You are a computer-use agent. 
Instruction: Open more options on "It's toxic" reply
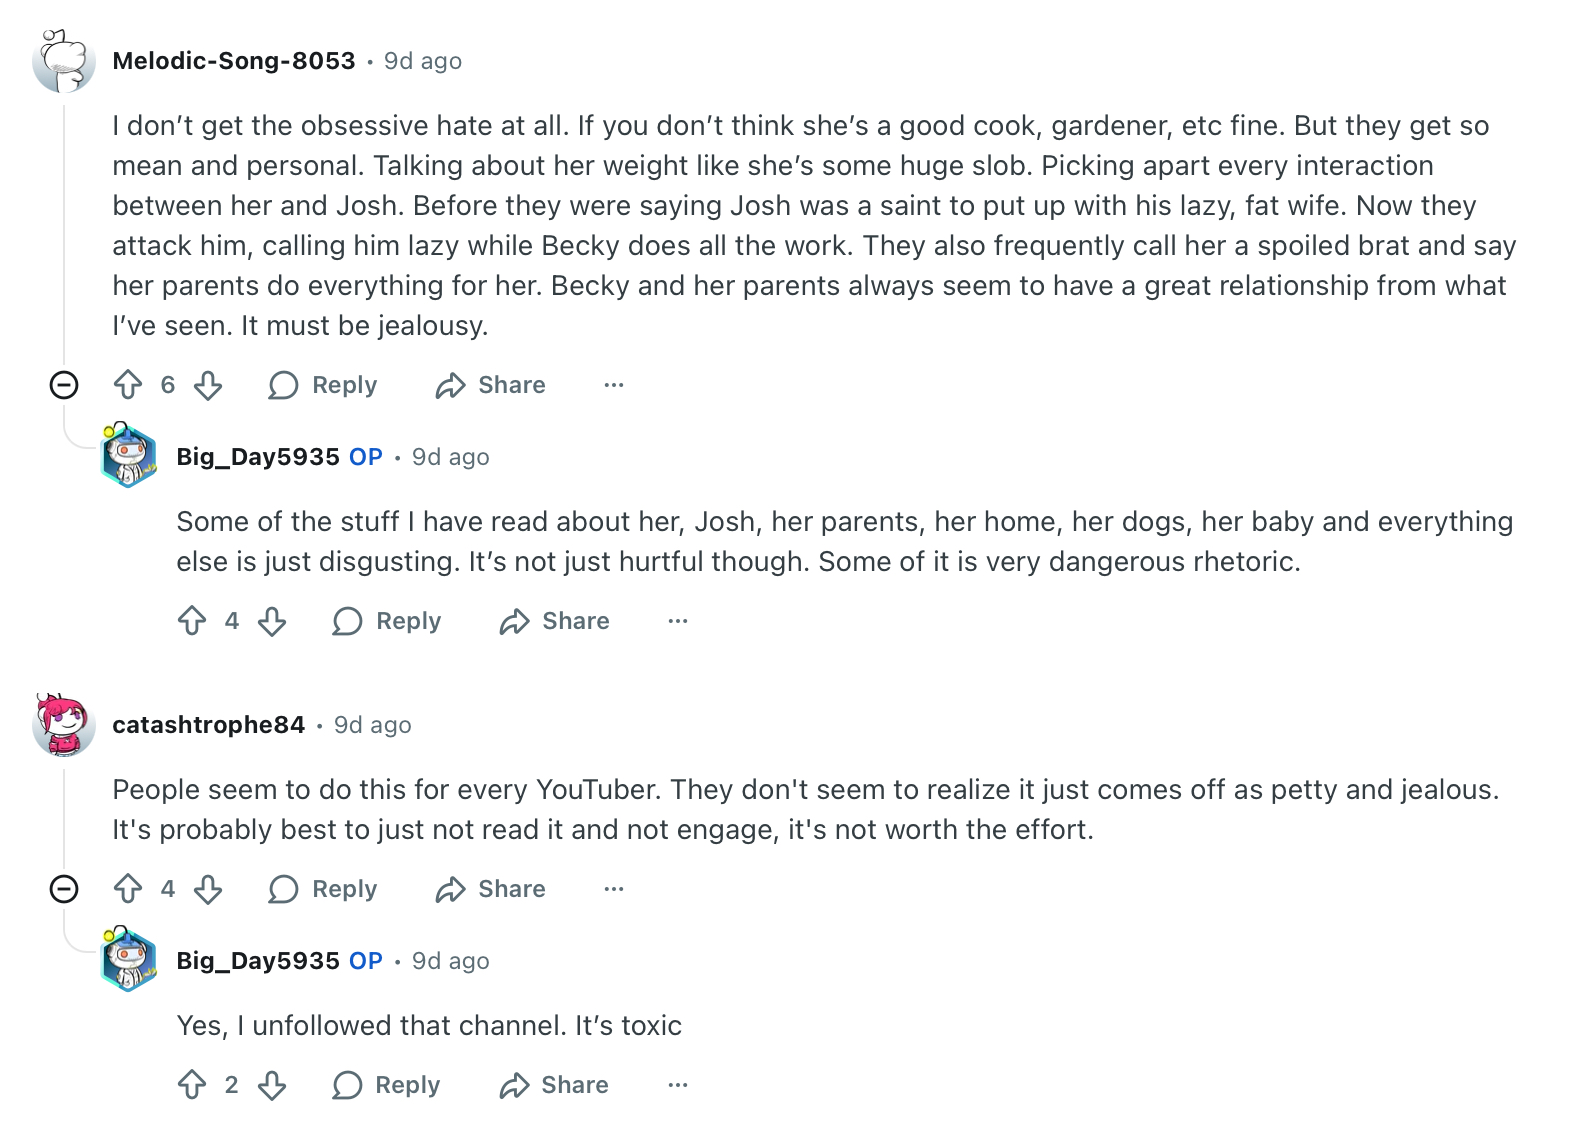[x=678, y=1085]
